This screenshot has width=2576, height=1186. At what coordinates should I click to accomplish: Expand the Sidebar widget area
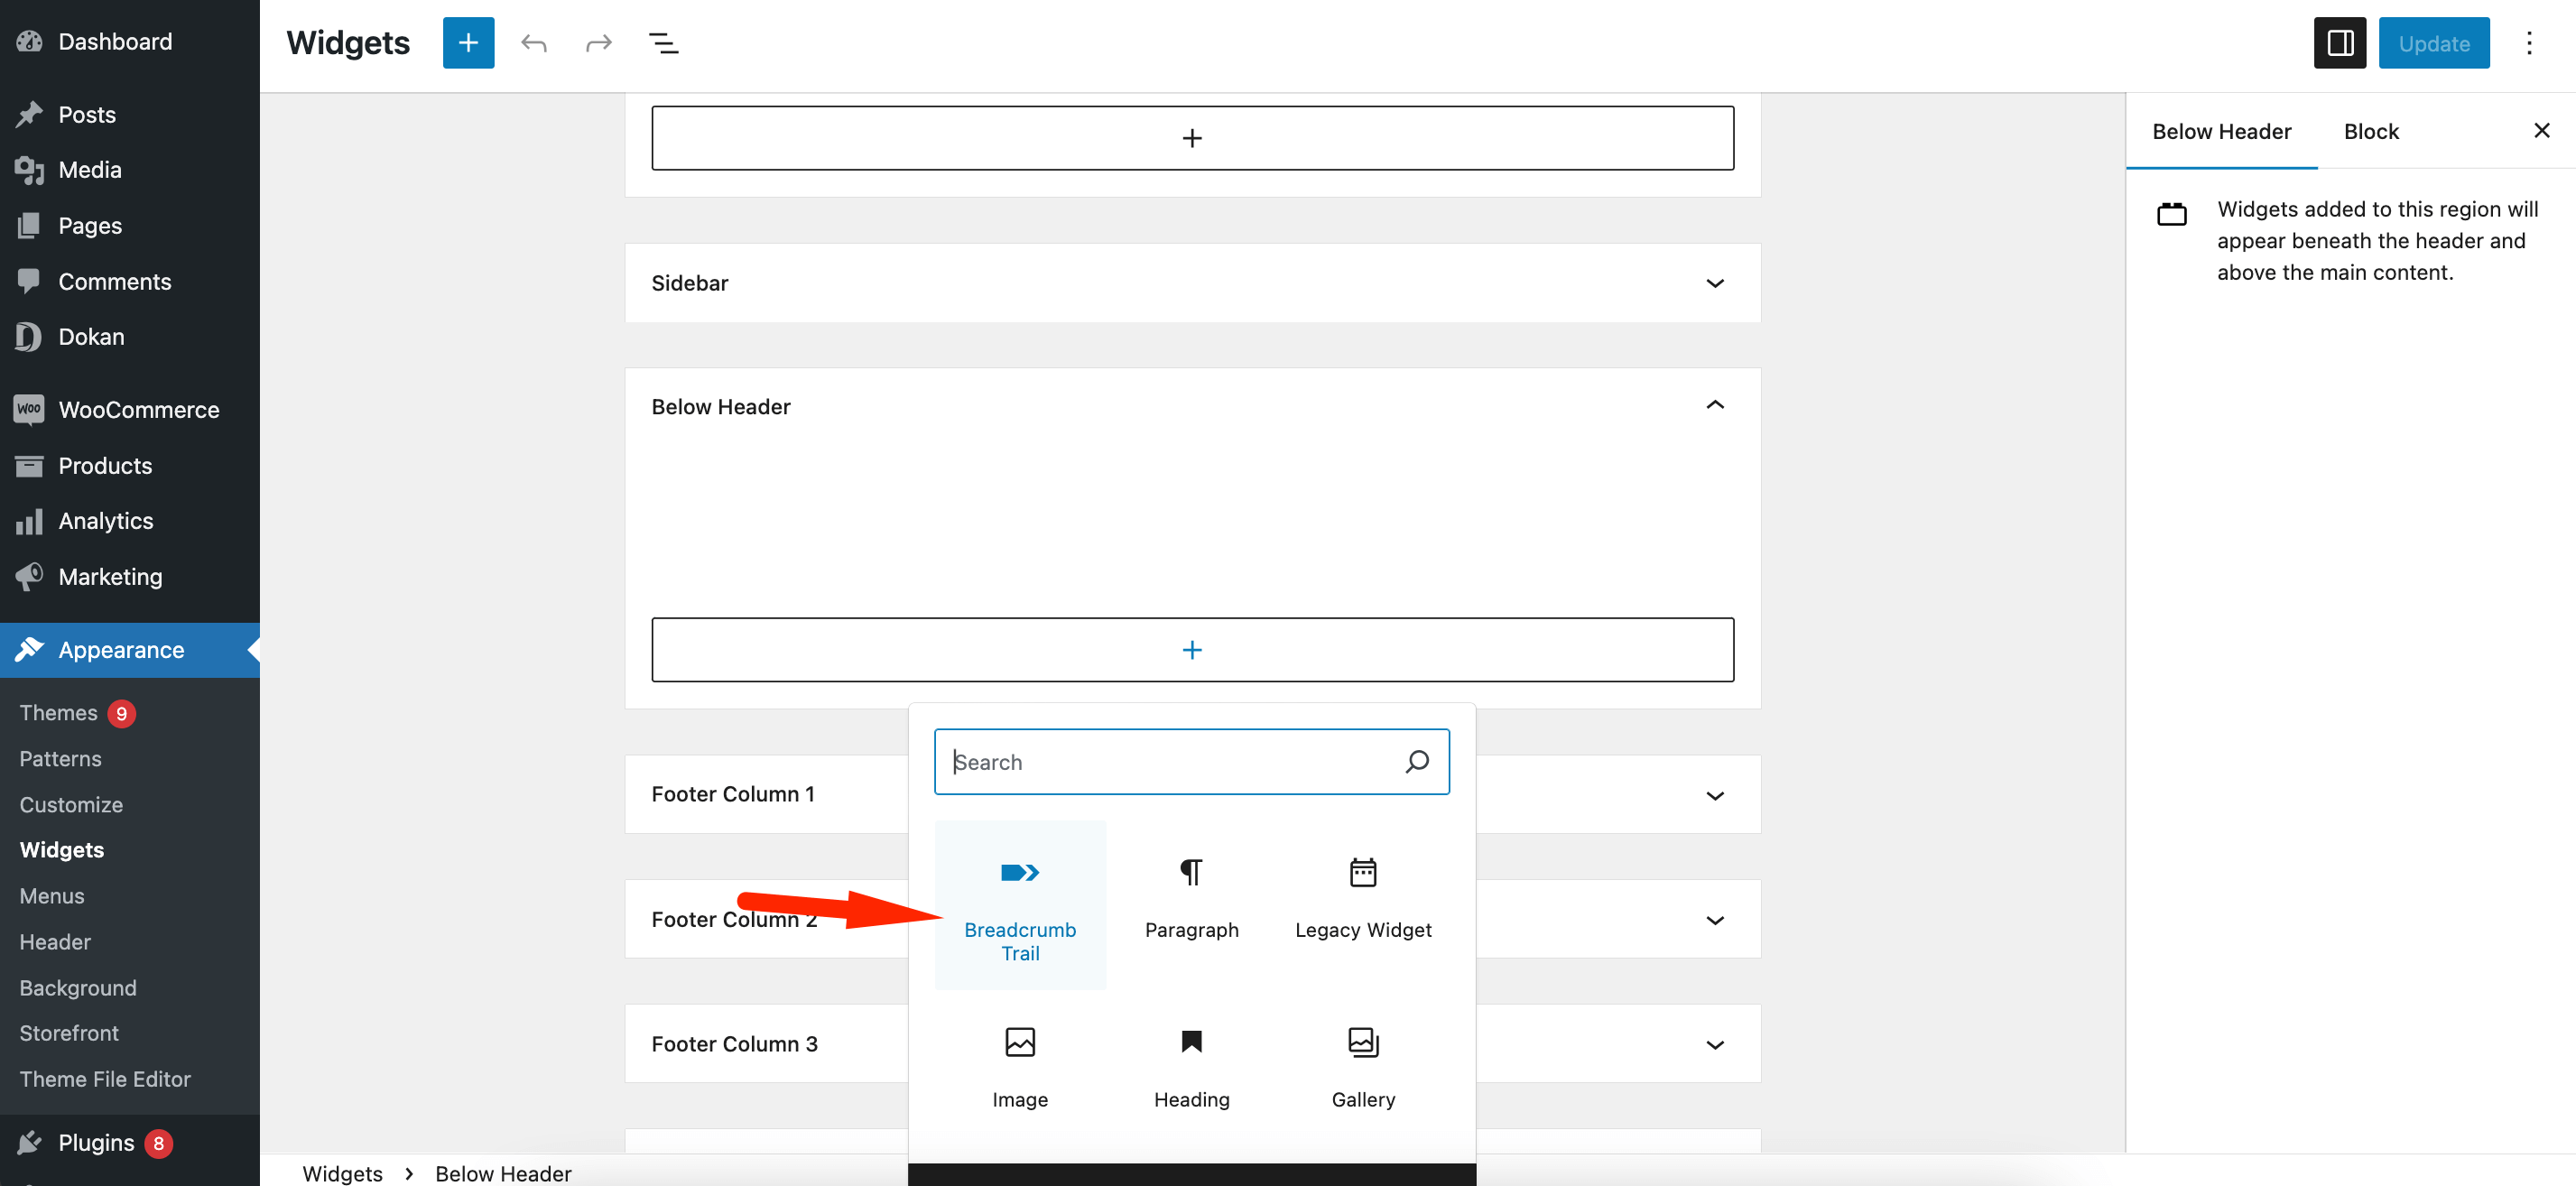tap(1714, 283)
